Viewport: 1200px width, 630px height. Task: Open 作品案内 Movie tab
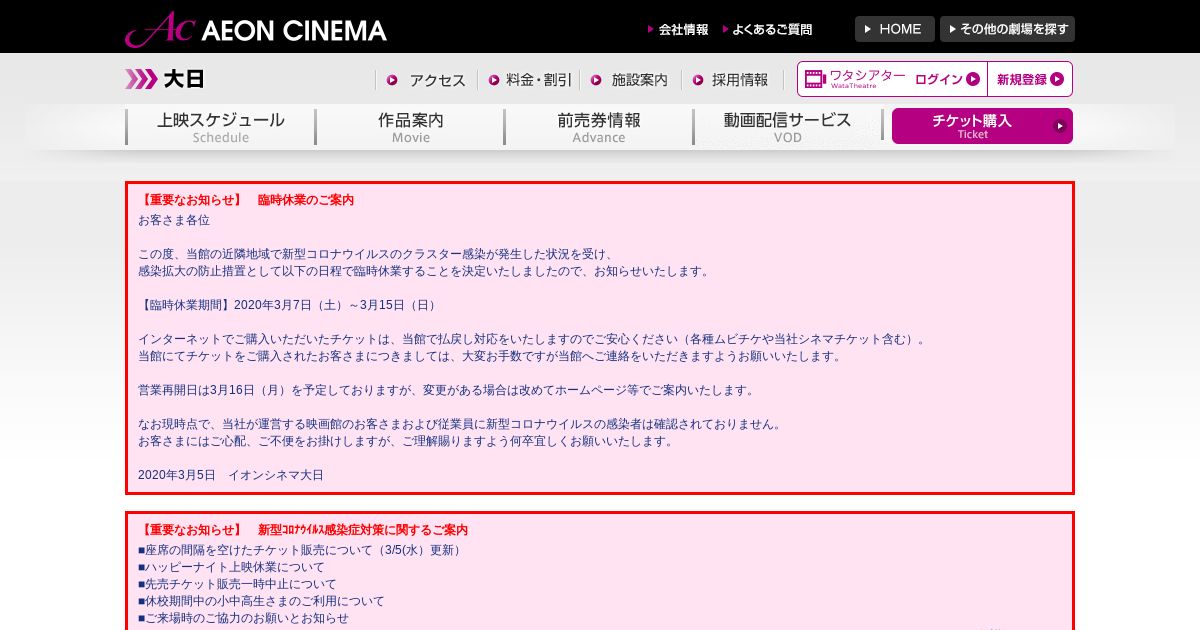point(410,127)
